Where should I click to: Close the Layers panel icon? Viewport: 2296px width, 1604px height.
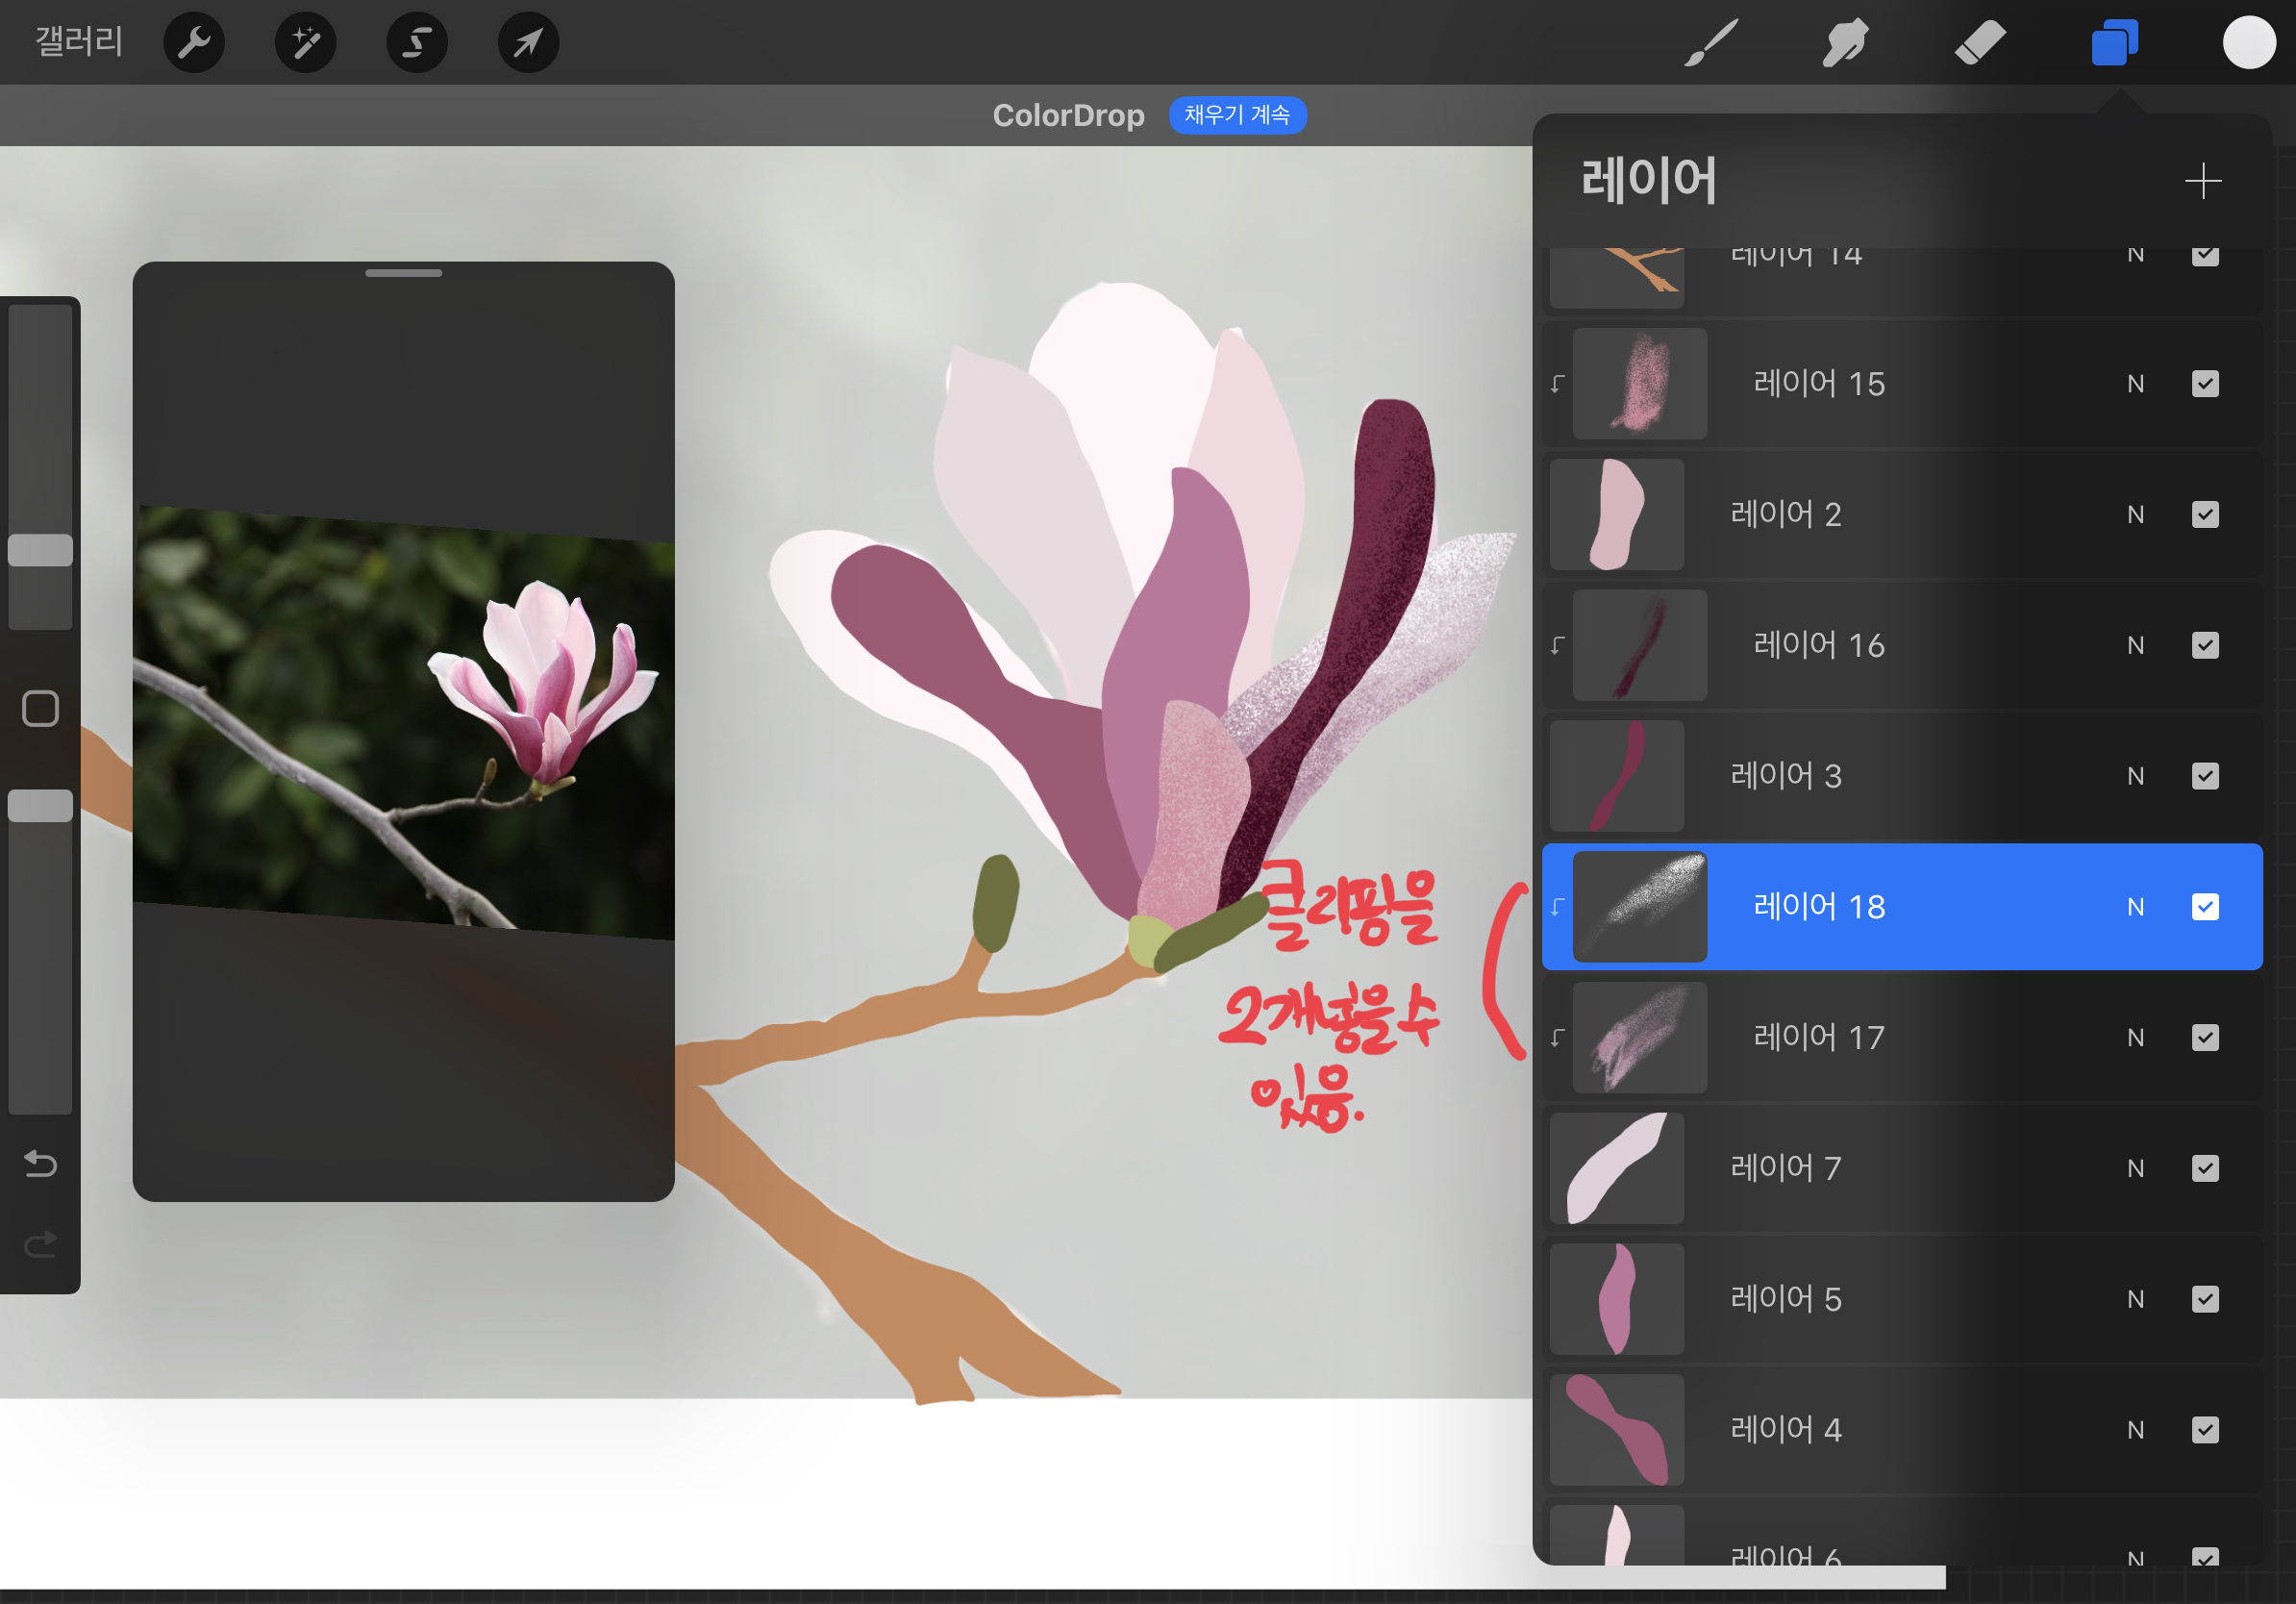2114,43
